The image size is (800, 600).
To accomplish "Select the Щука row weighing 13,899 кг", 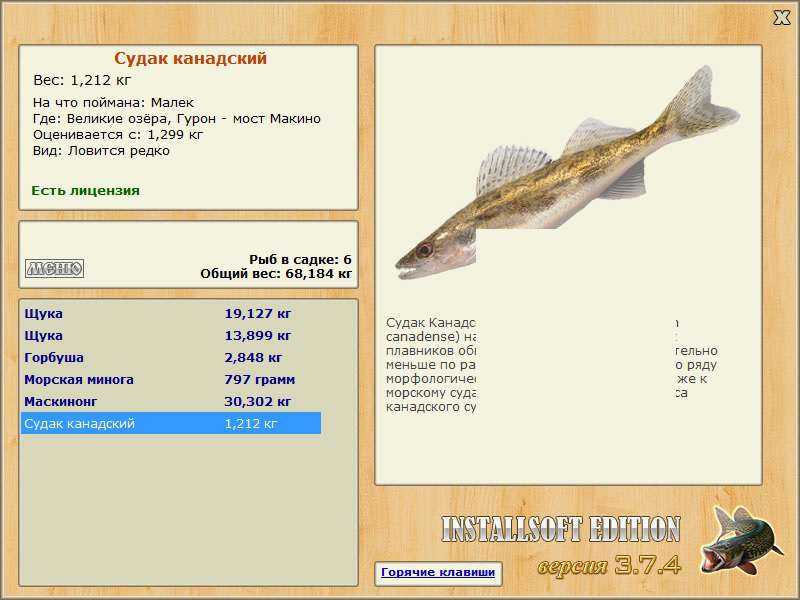I will point(171,335).
